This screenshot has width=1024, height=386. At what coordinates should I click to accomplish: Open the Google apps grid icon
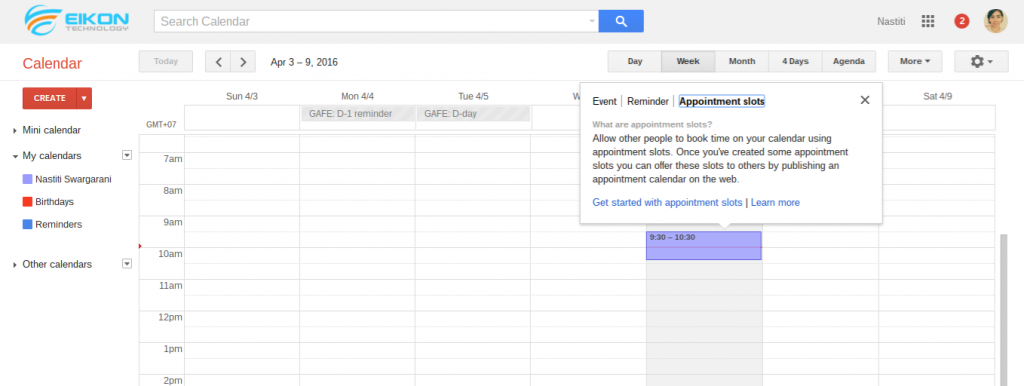[928, 22]
